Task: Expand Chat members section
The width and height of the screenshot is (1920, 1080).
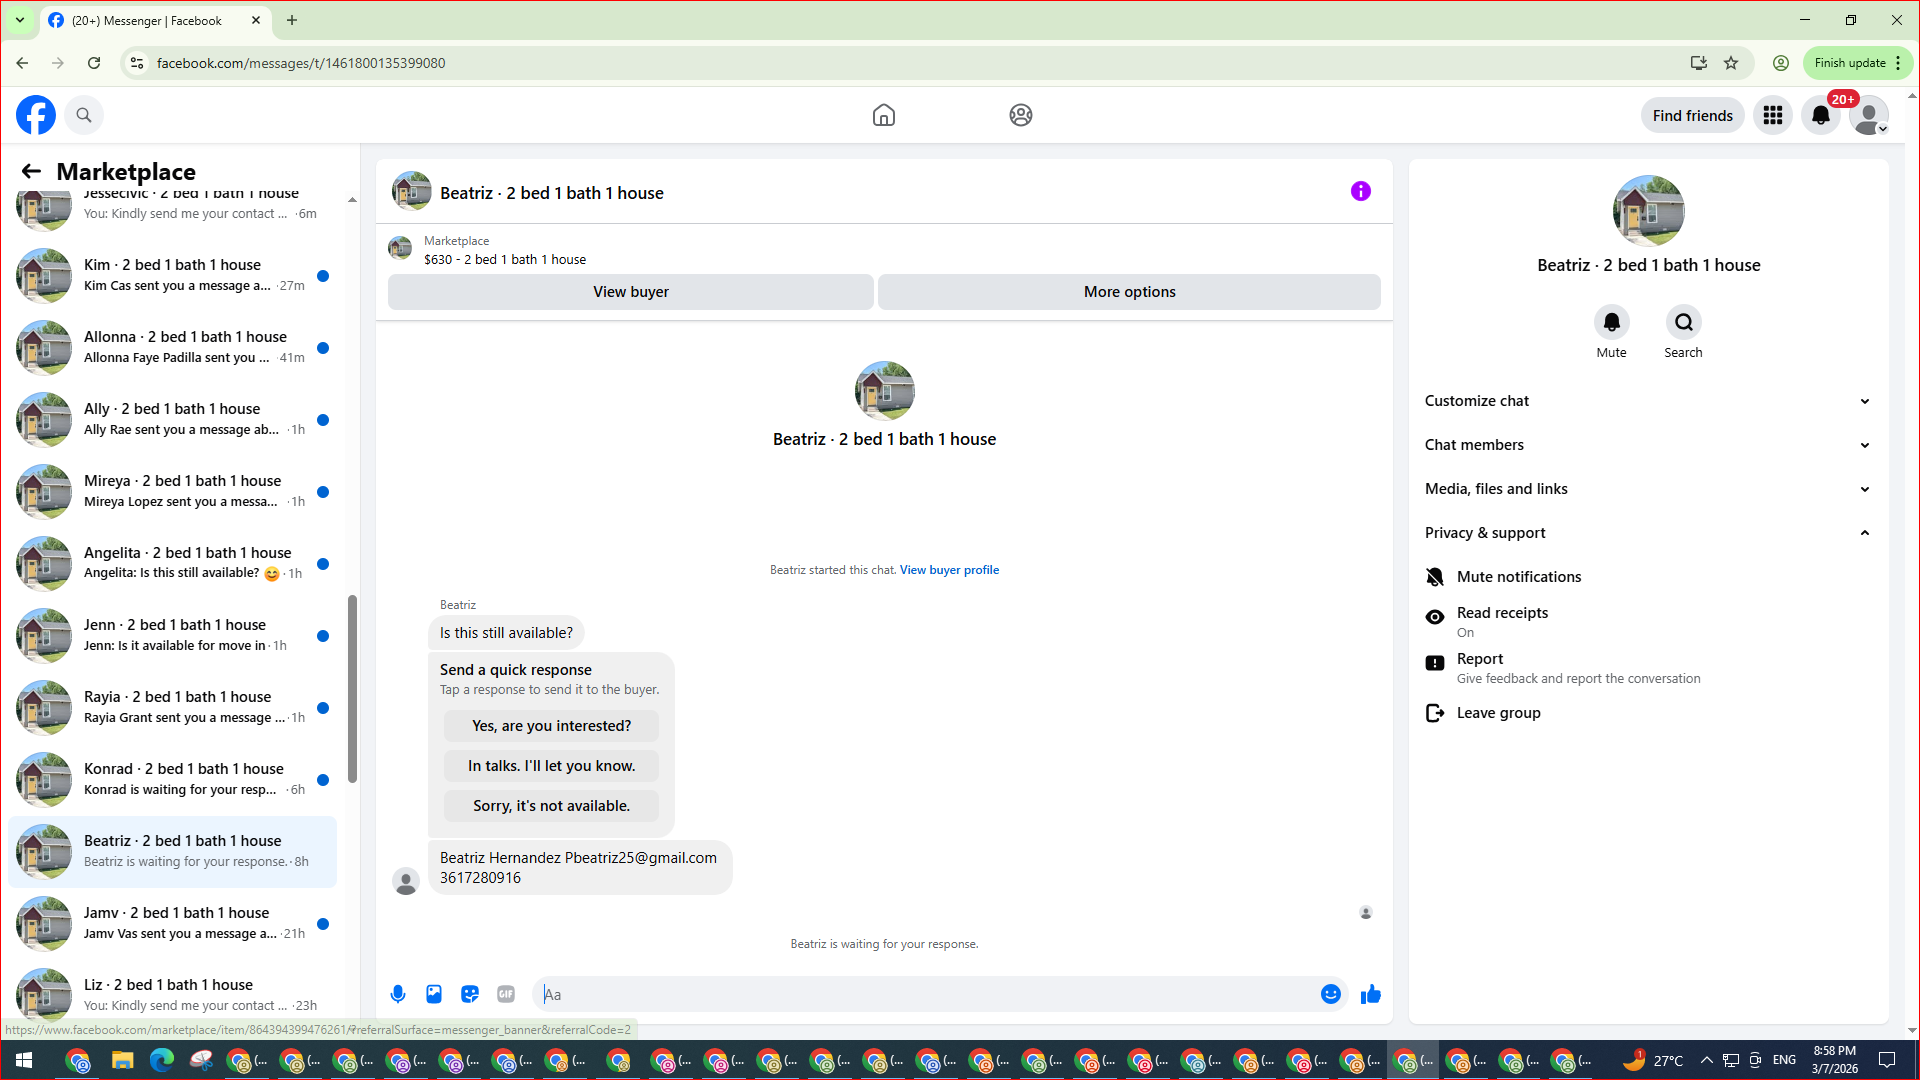Action: click(x=1648, y=445)
